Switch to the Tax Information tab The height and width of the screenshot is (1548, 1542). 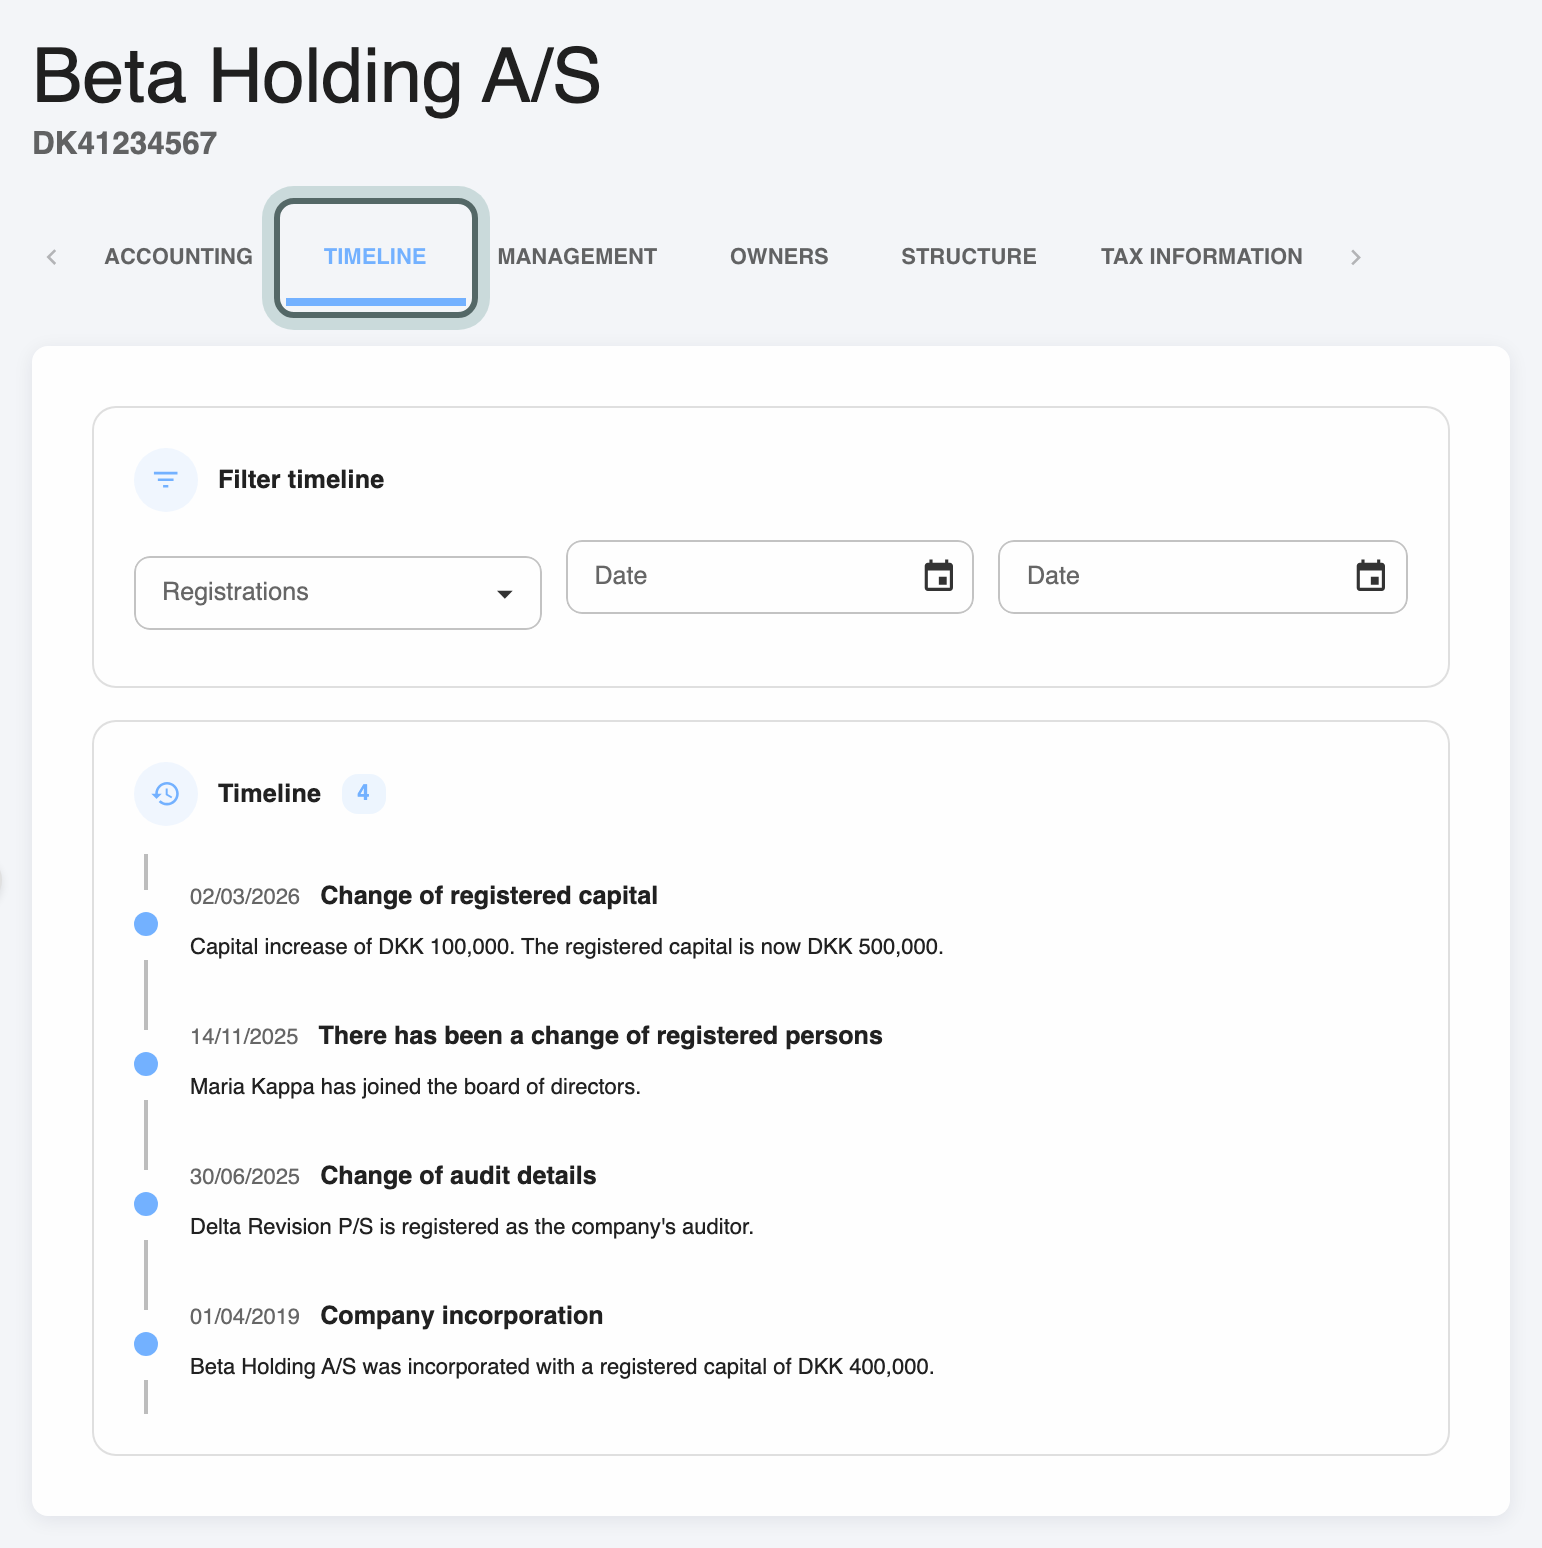[x=1202, y=257]
